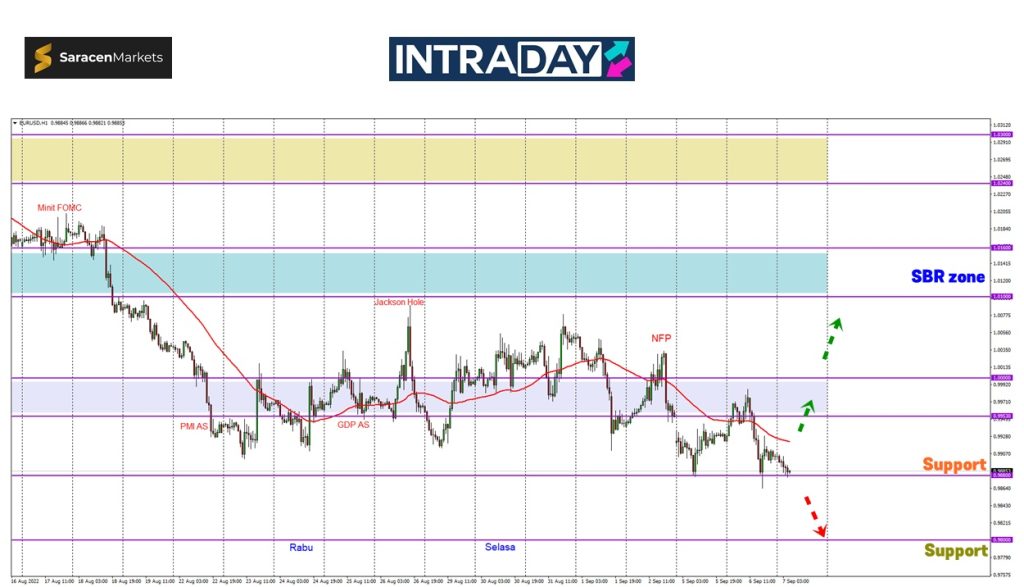Select the yellow resistance zone

419,159
